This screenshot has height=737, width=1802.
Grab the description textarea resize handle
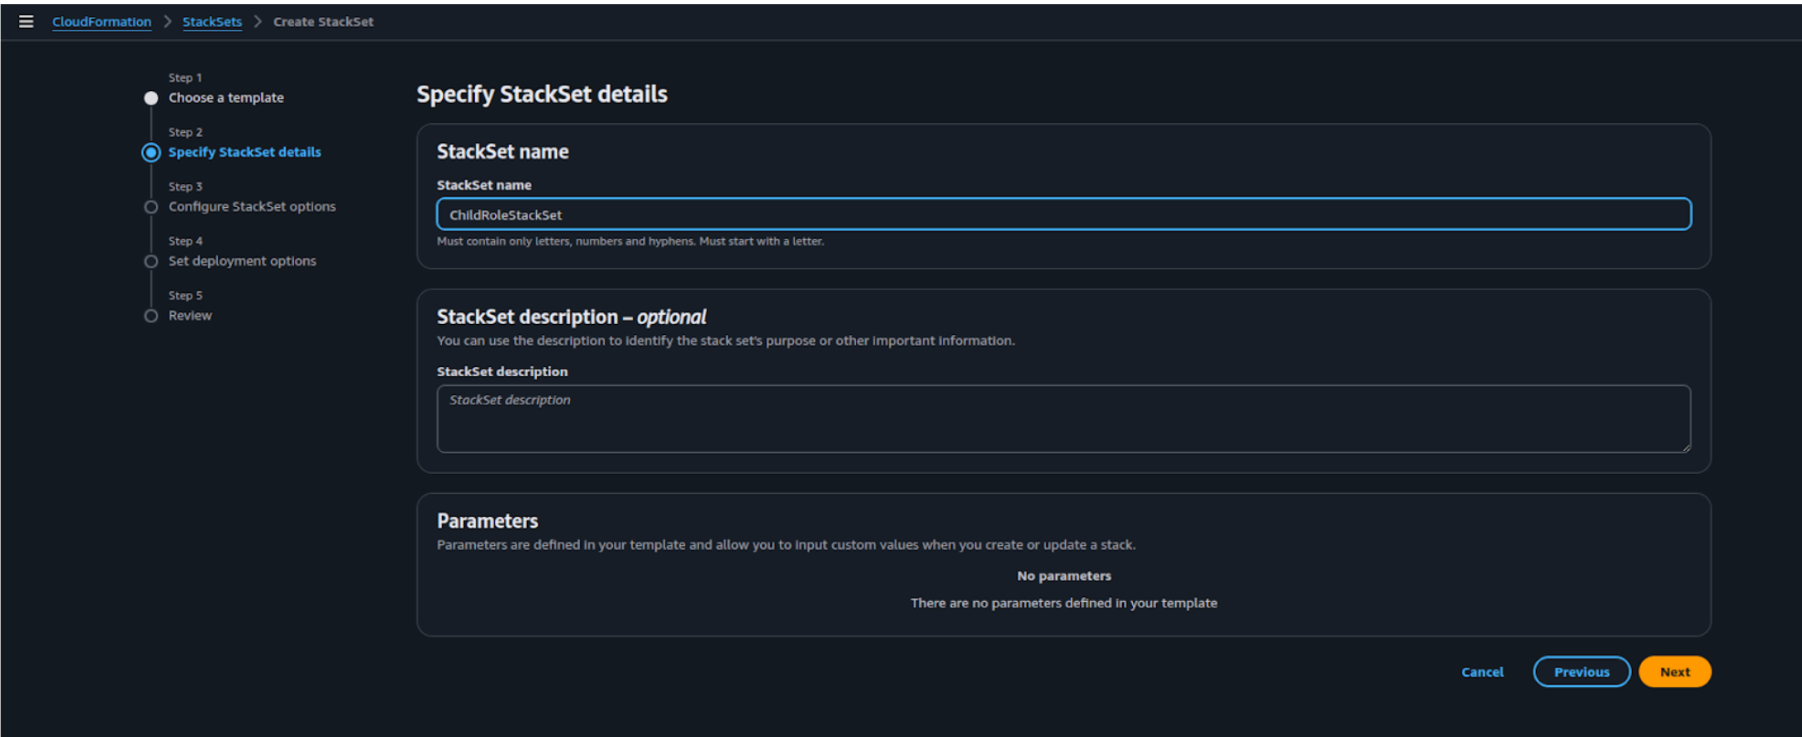click(x=1686, y=447)
